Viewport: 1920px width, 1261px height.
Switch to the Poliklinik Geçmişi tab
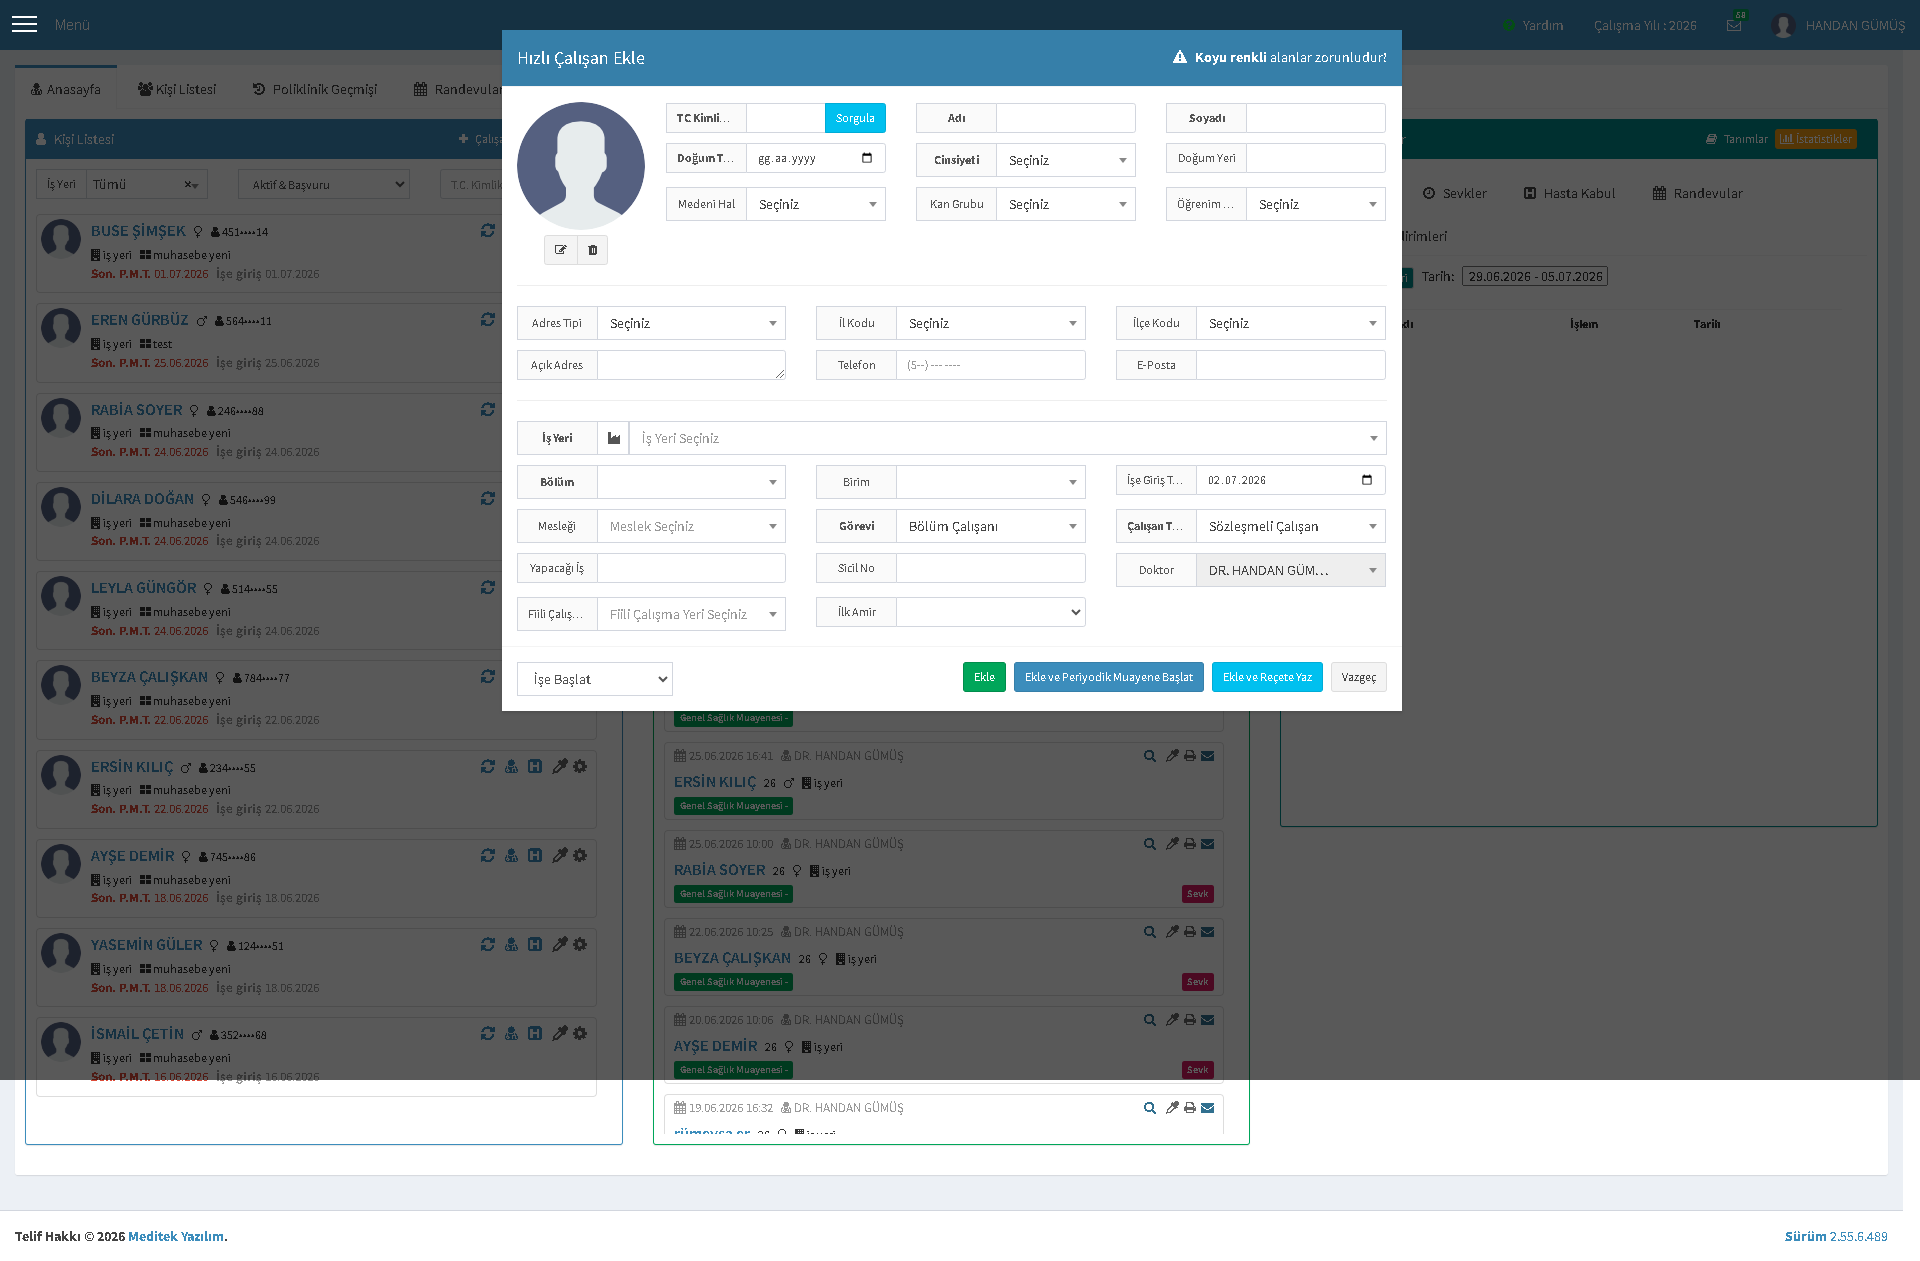tap(315, 89)
